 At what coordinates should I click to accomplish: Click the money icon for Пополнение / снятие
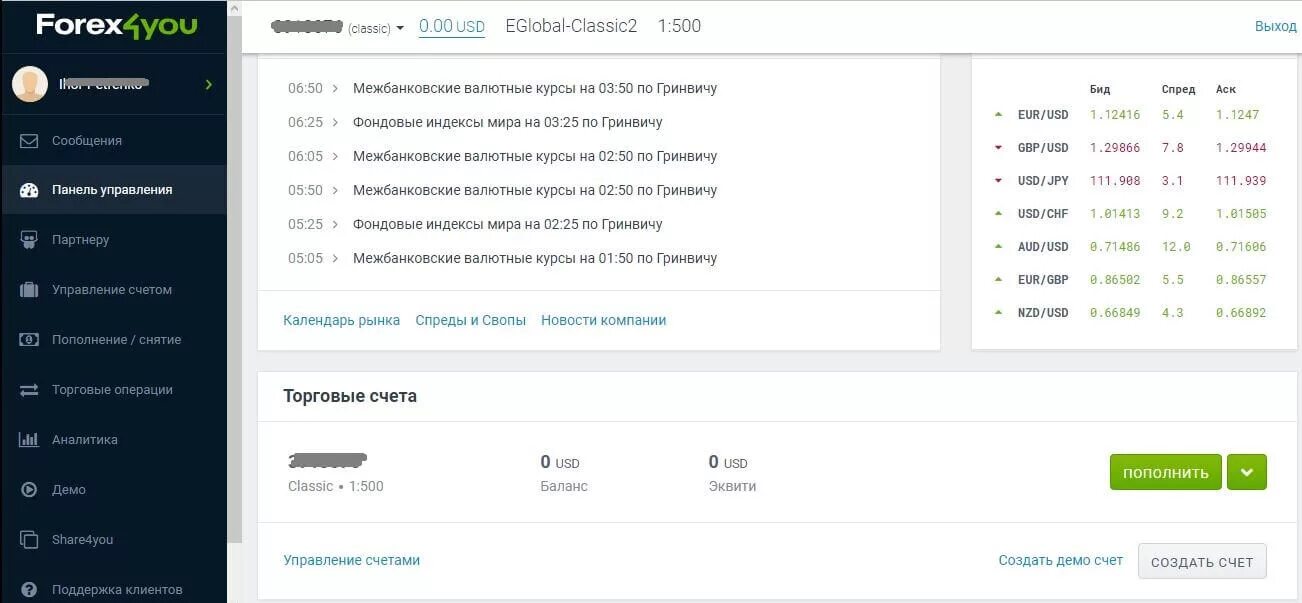pos(29,340)
